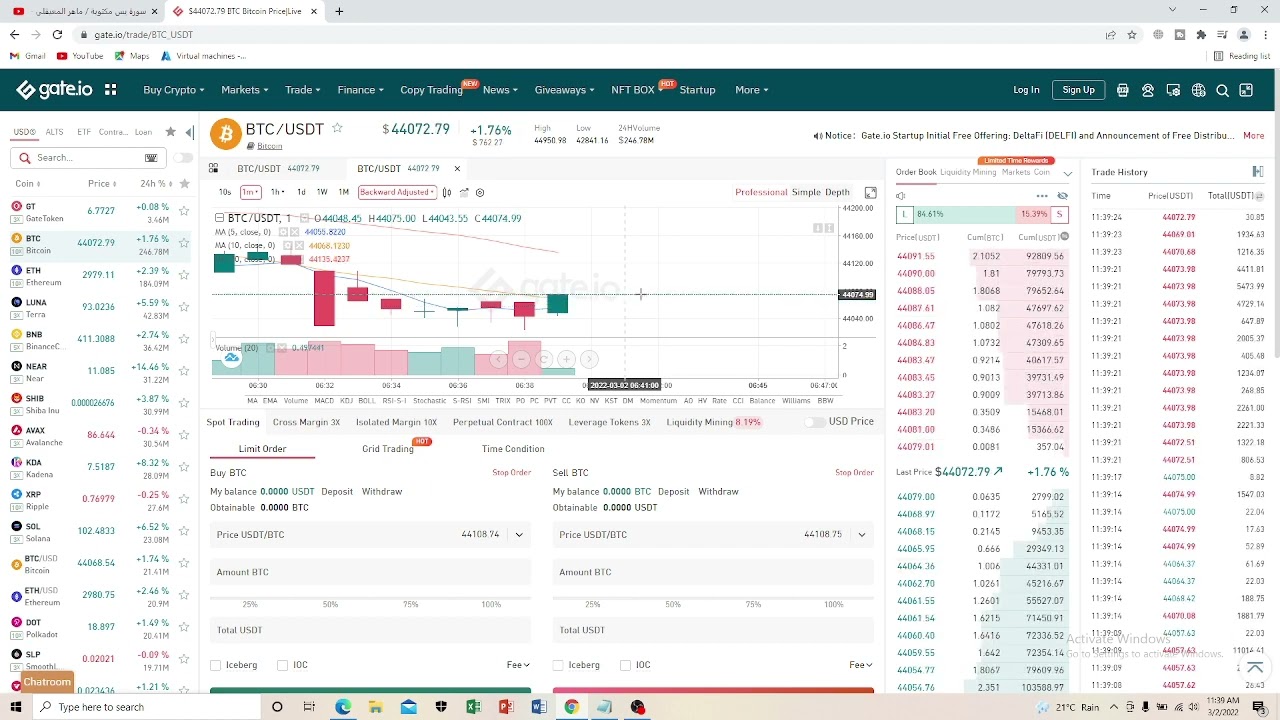Check the Buy-side IOC checkbox
This screenshot has width=1280, height=720.
click(283, 665)
